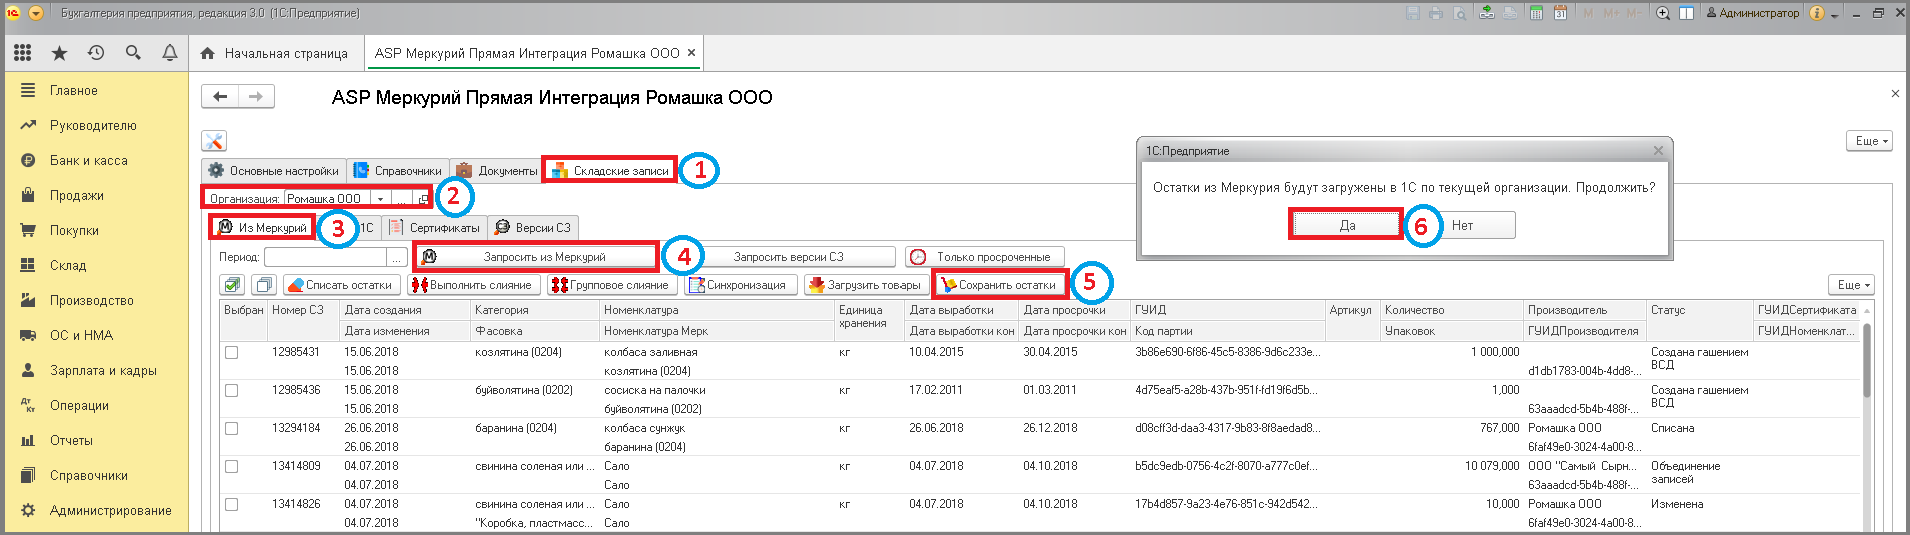Open period selection ellipsis button
The width and height of the screenshot is (1910, 535).
(396, 257)
